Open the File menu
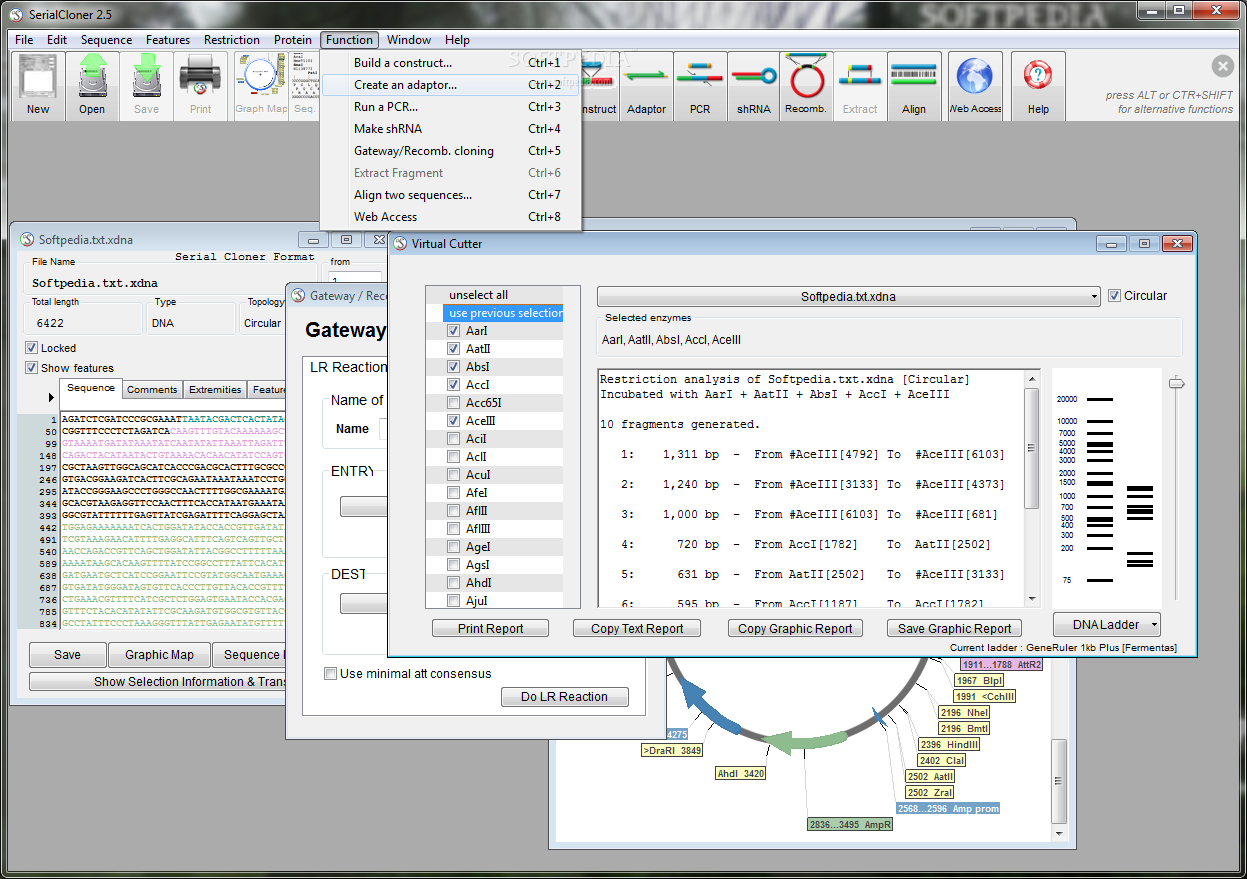Image resolution: width=1247 pixels, height=879 pixels. [x=24, y=40]
